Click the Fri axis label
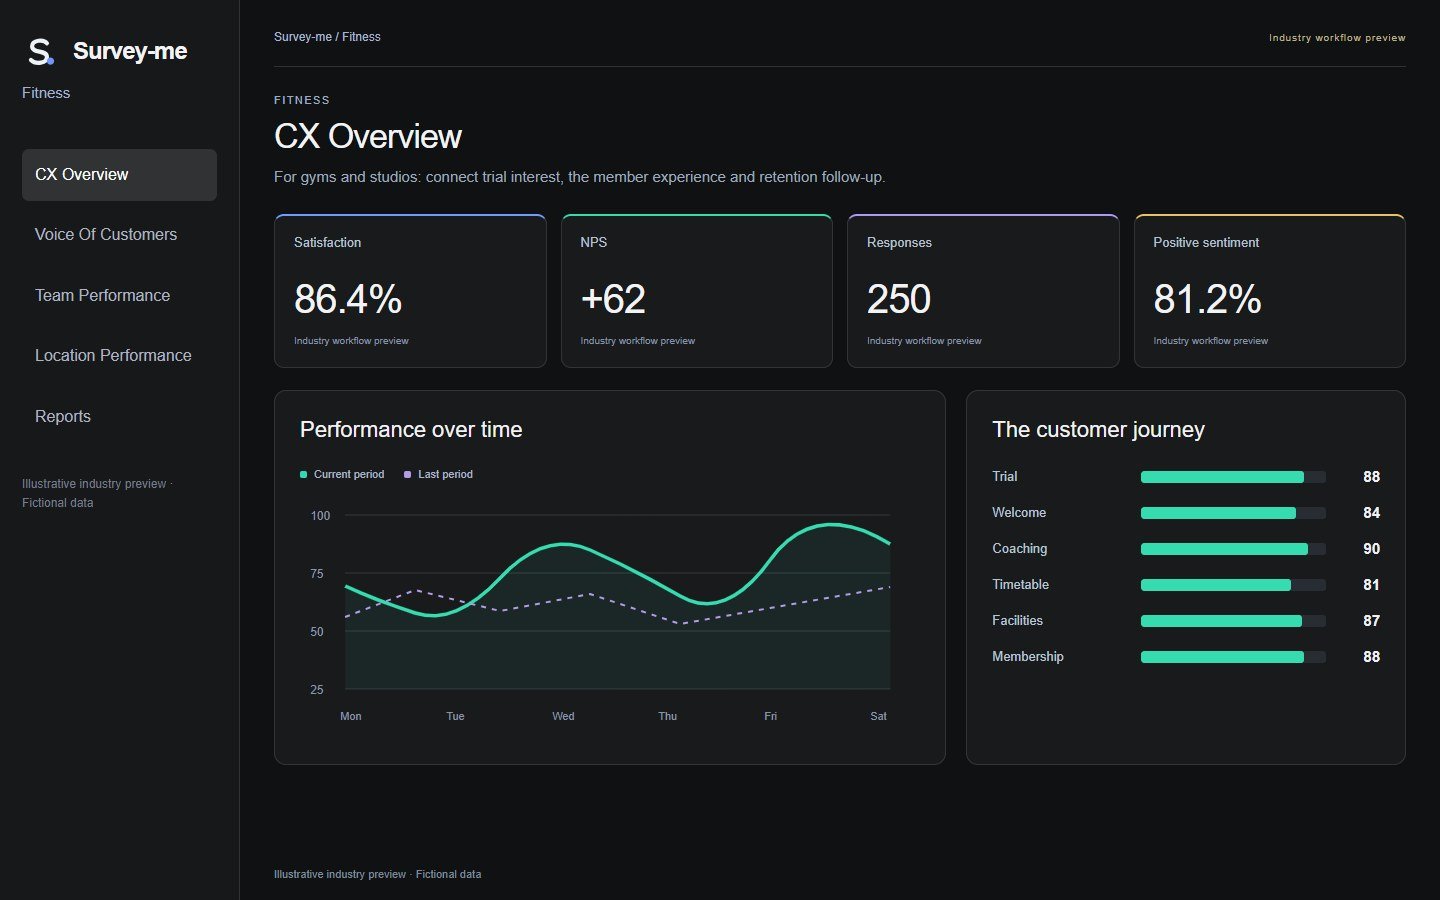 pyautogui.click(x=770, y=716)
